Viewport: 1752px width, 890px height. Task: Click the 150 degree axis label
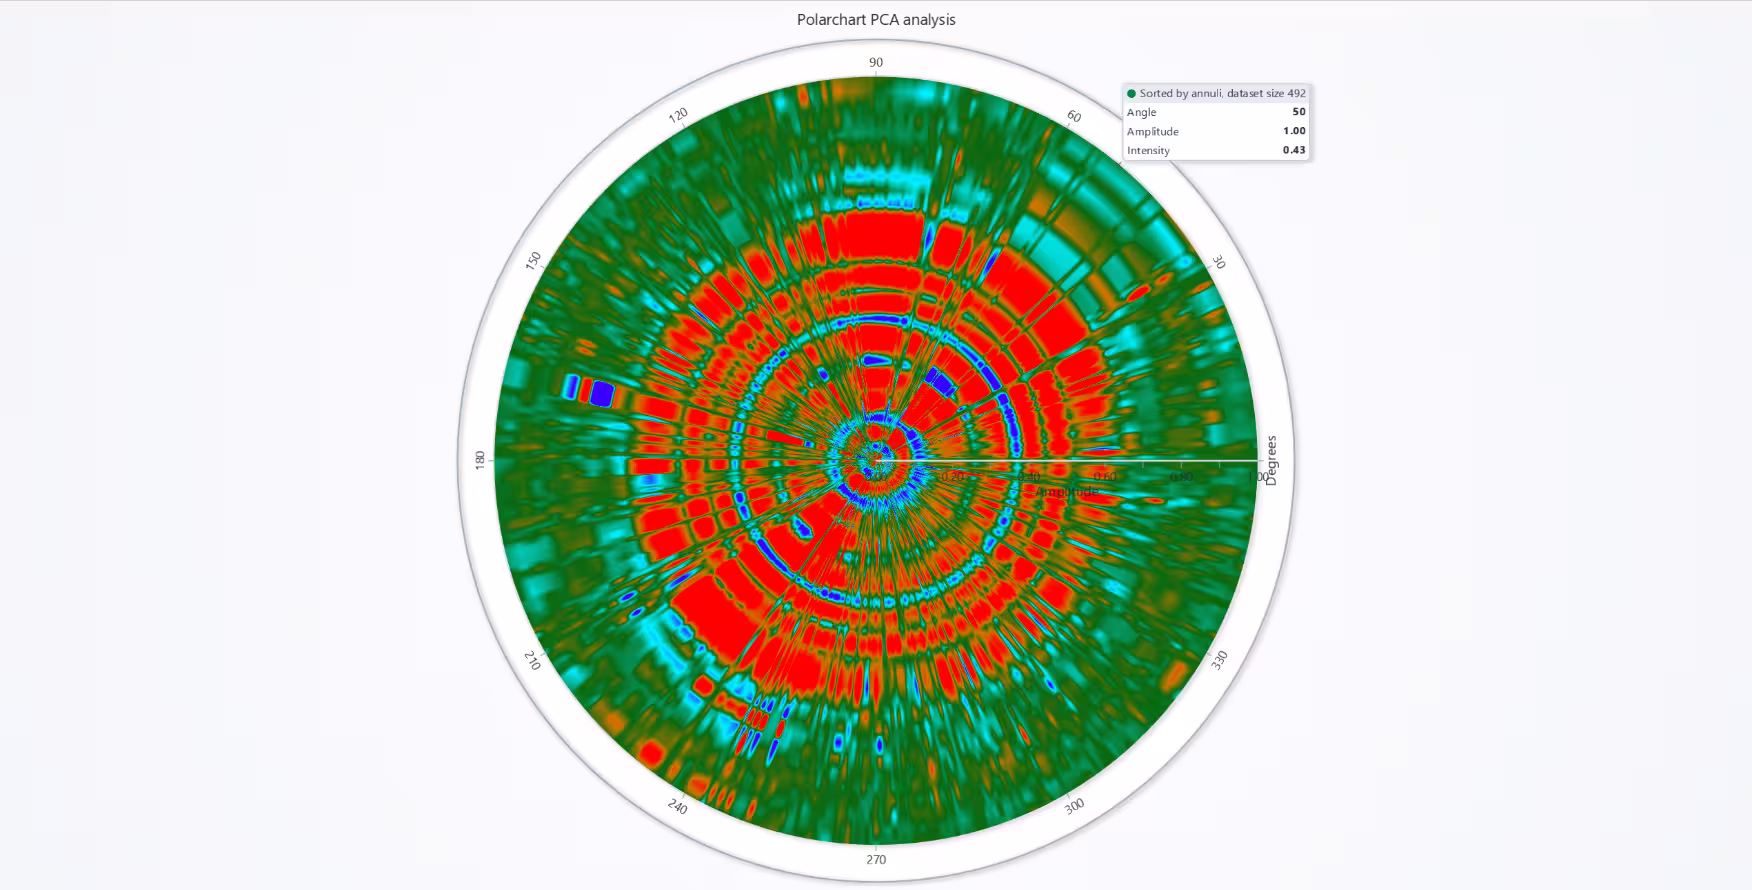[x=533, y=260]
